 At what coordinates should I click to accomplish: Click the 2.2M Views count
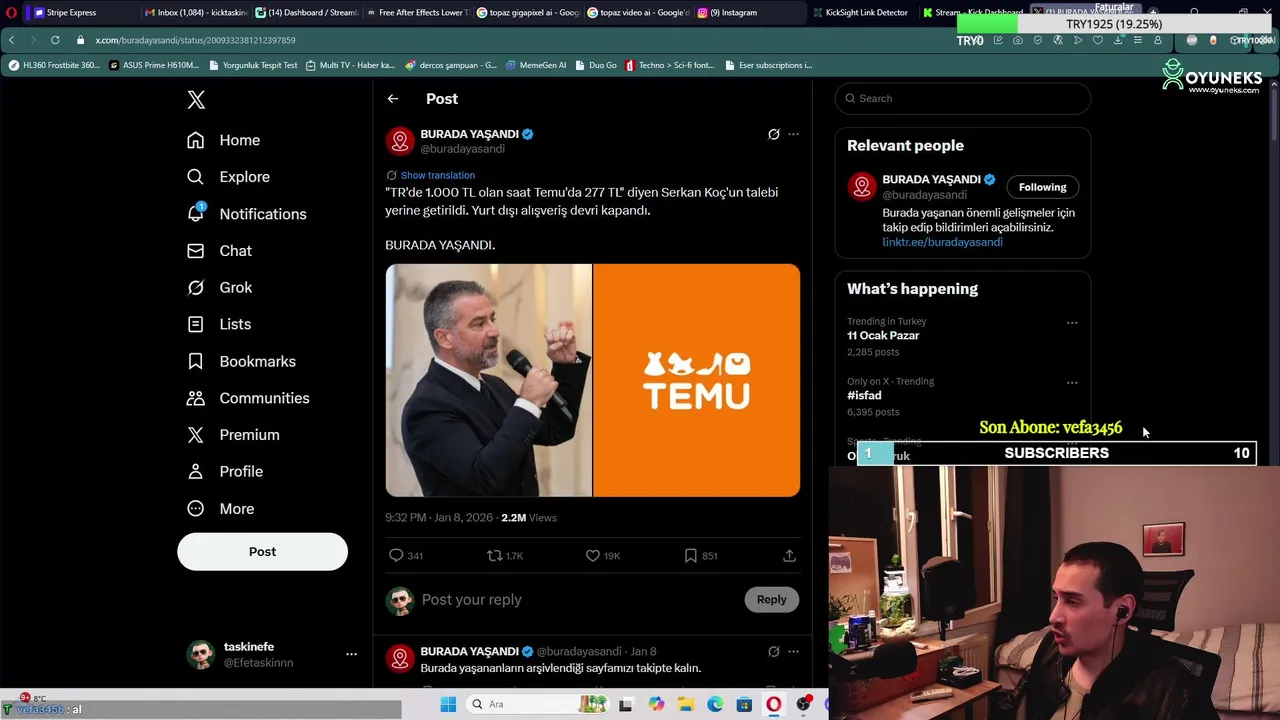point(529,518)
